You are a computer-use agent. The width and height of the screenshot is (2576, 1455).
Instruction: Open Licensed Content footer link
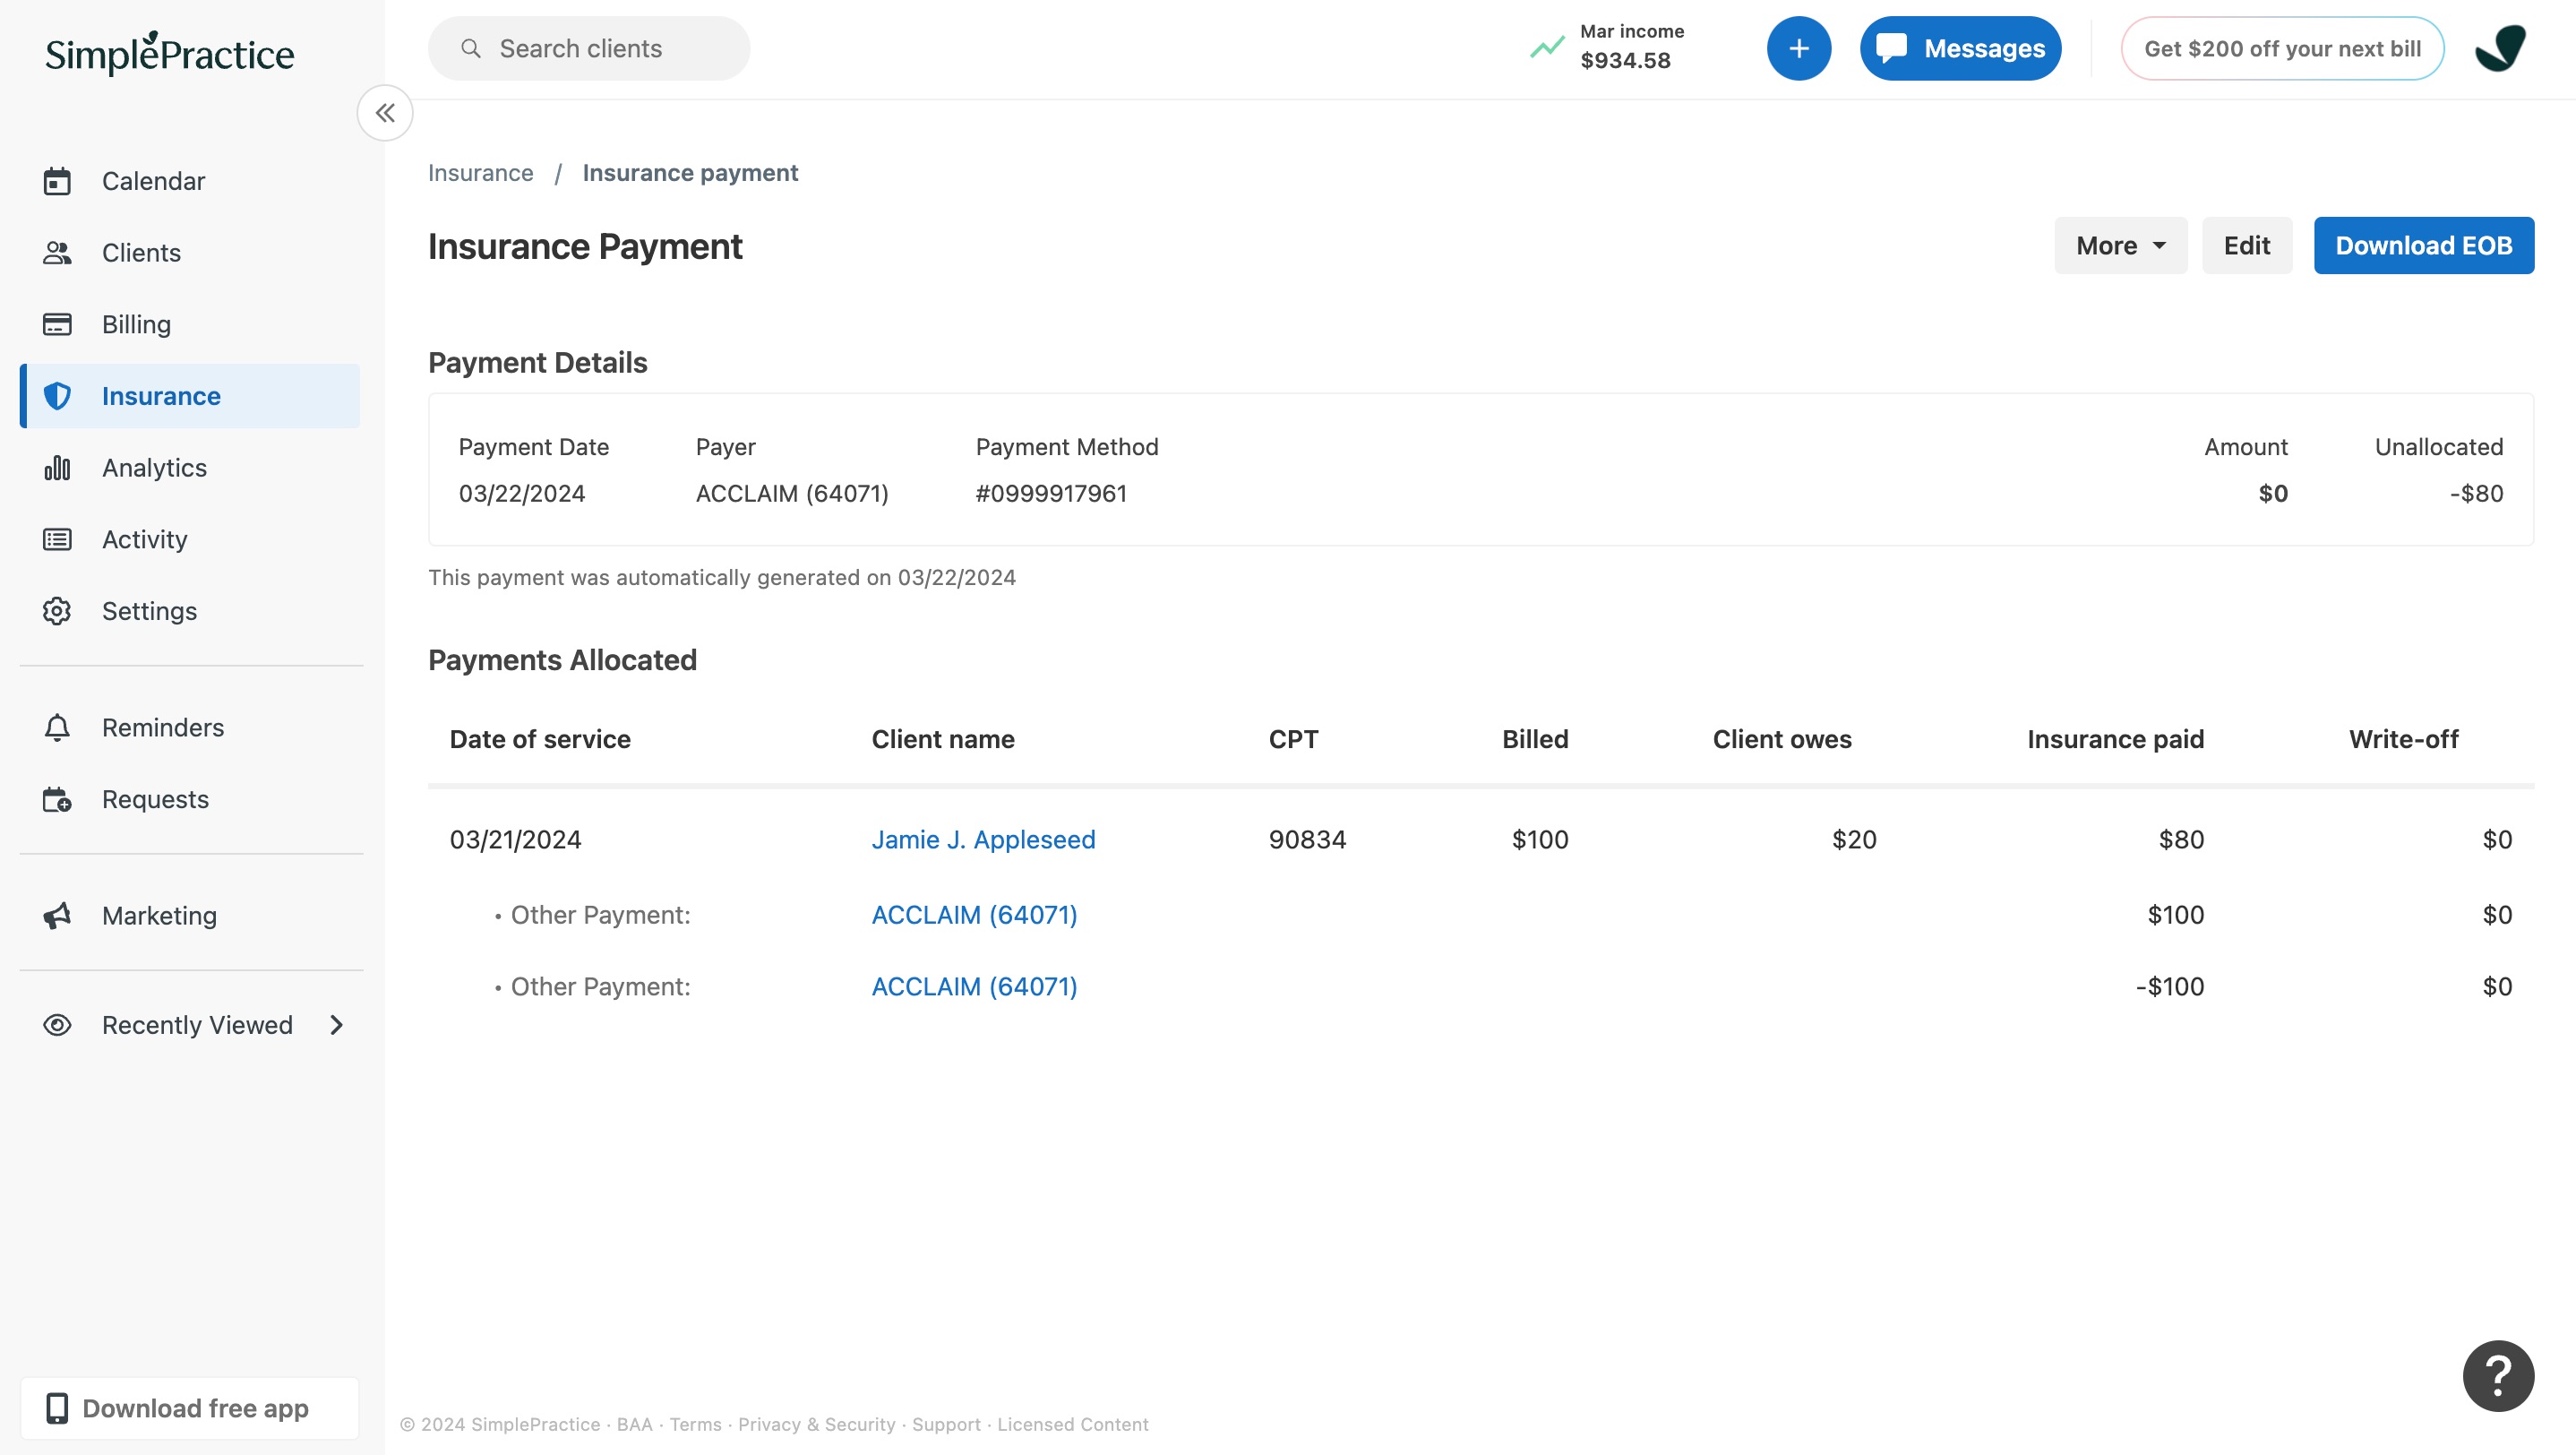pos(1072,1424)
